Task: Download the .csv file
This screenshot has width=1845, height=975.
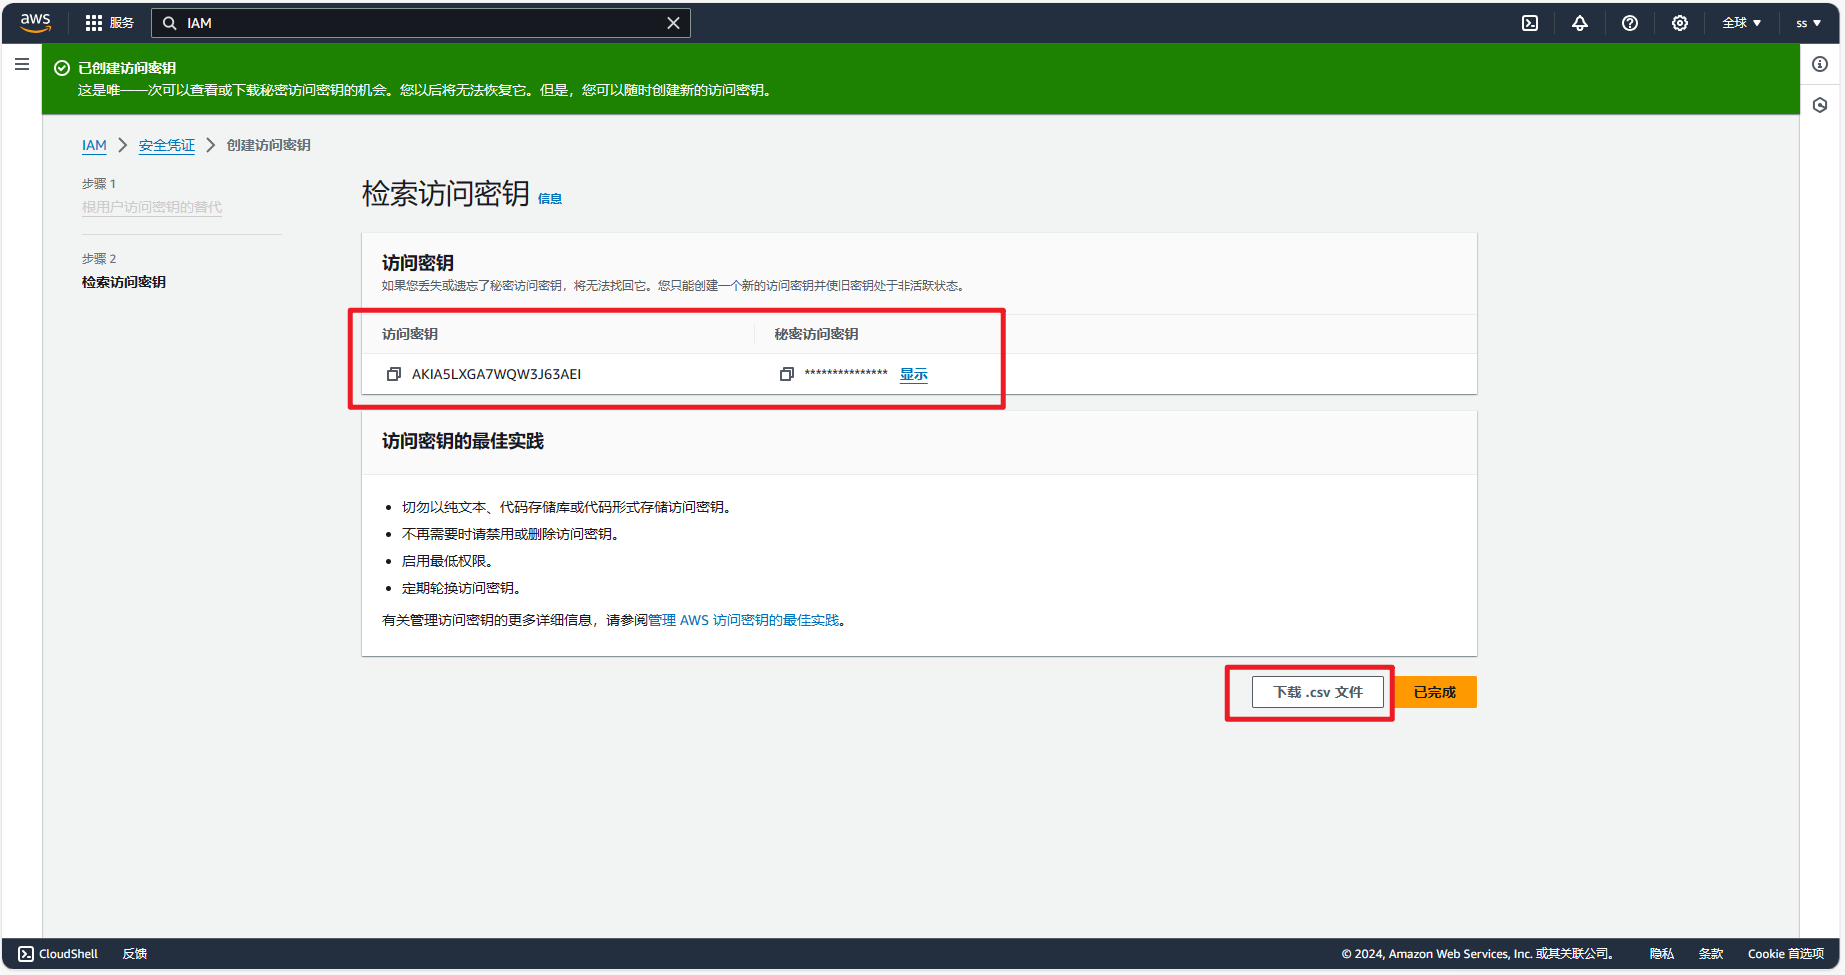Action: 1317,692
